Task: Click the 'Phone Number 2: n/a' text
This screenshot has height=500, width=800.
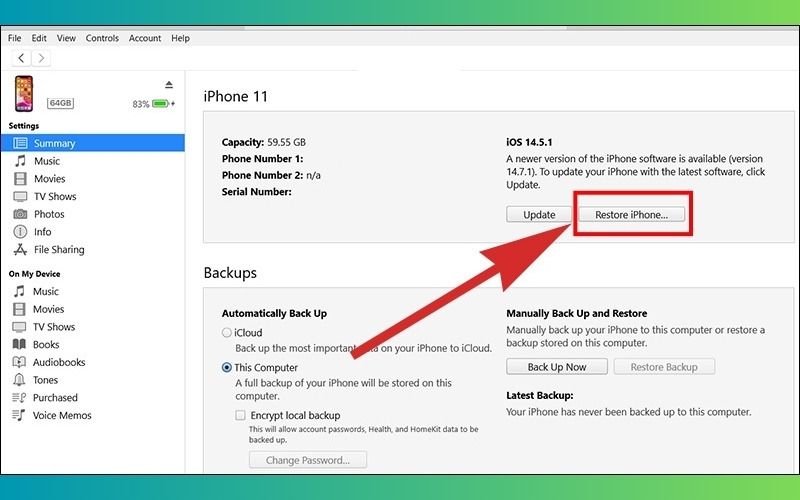Action: click(271, 175)
